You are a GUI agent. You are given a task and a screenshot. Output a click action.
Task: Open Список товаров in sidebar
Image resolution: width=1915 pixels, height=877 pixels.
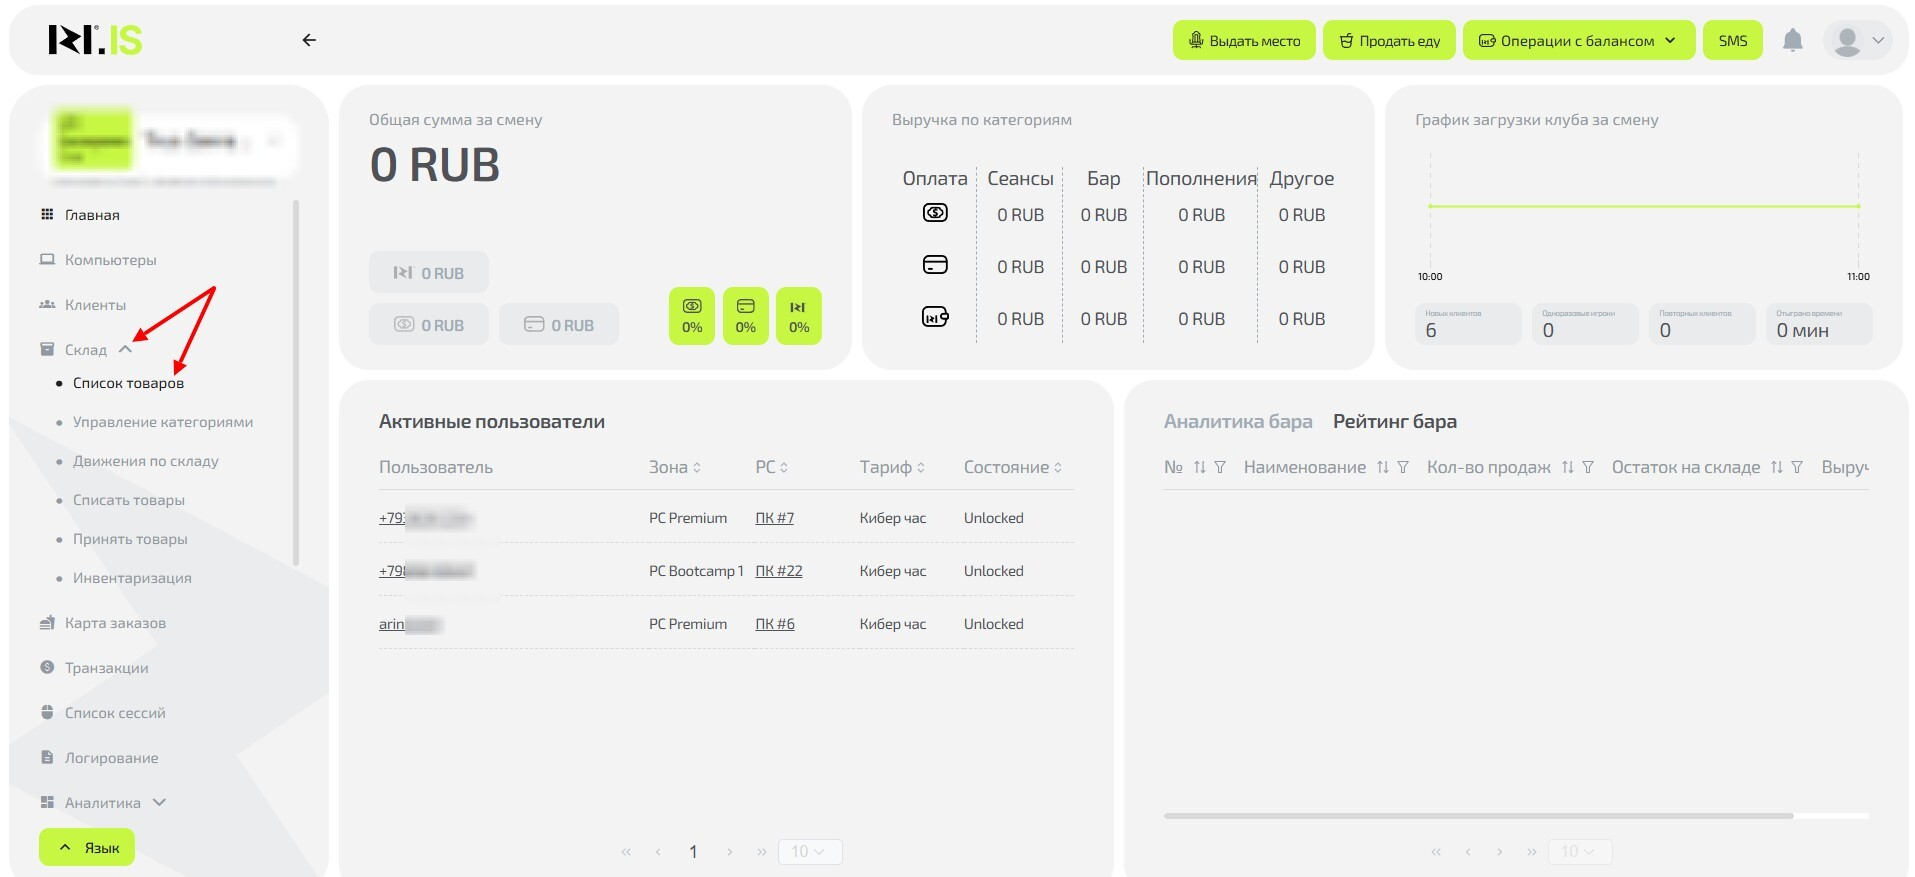point(128,383)
